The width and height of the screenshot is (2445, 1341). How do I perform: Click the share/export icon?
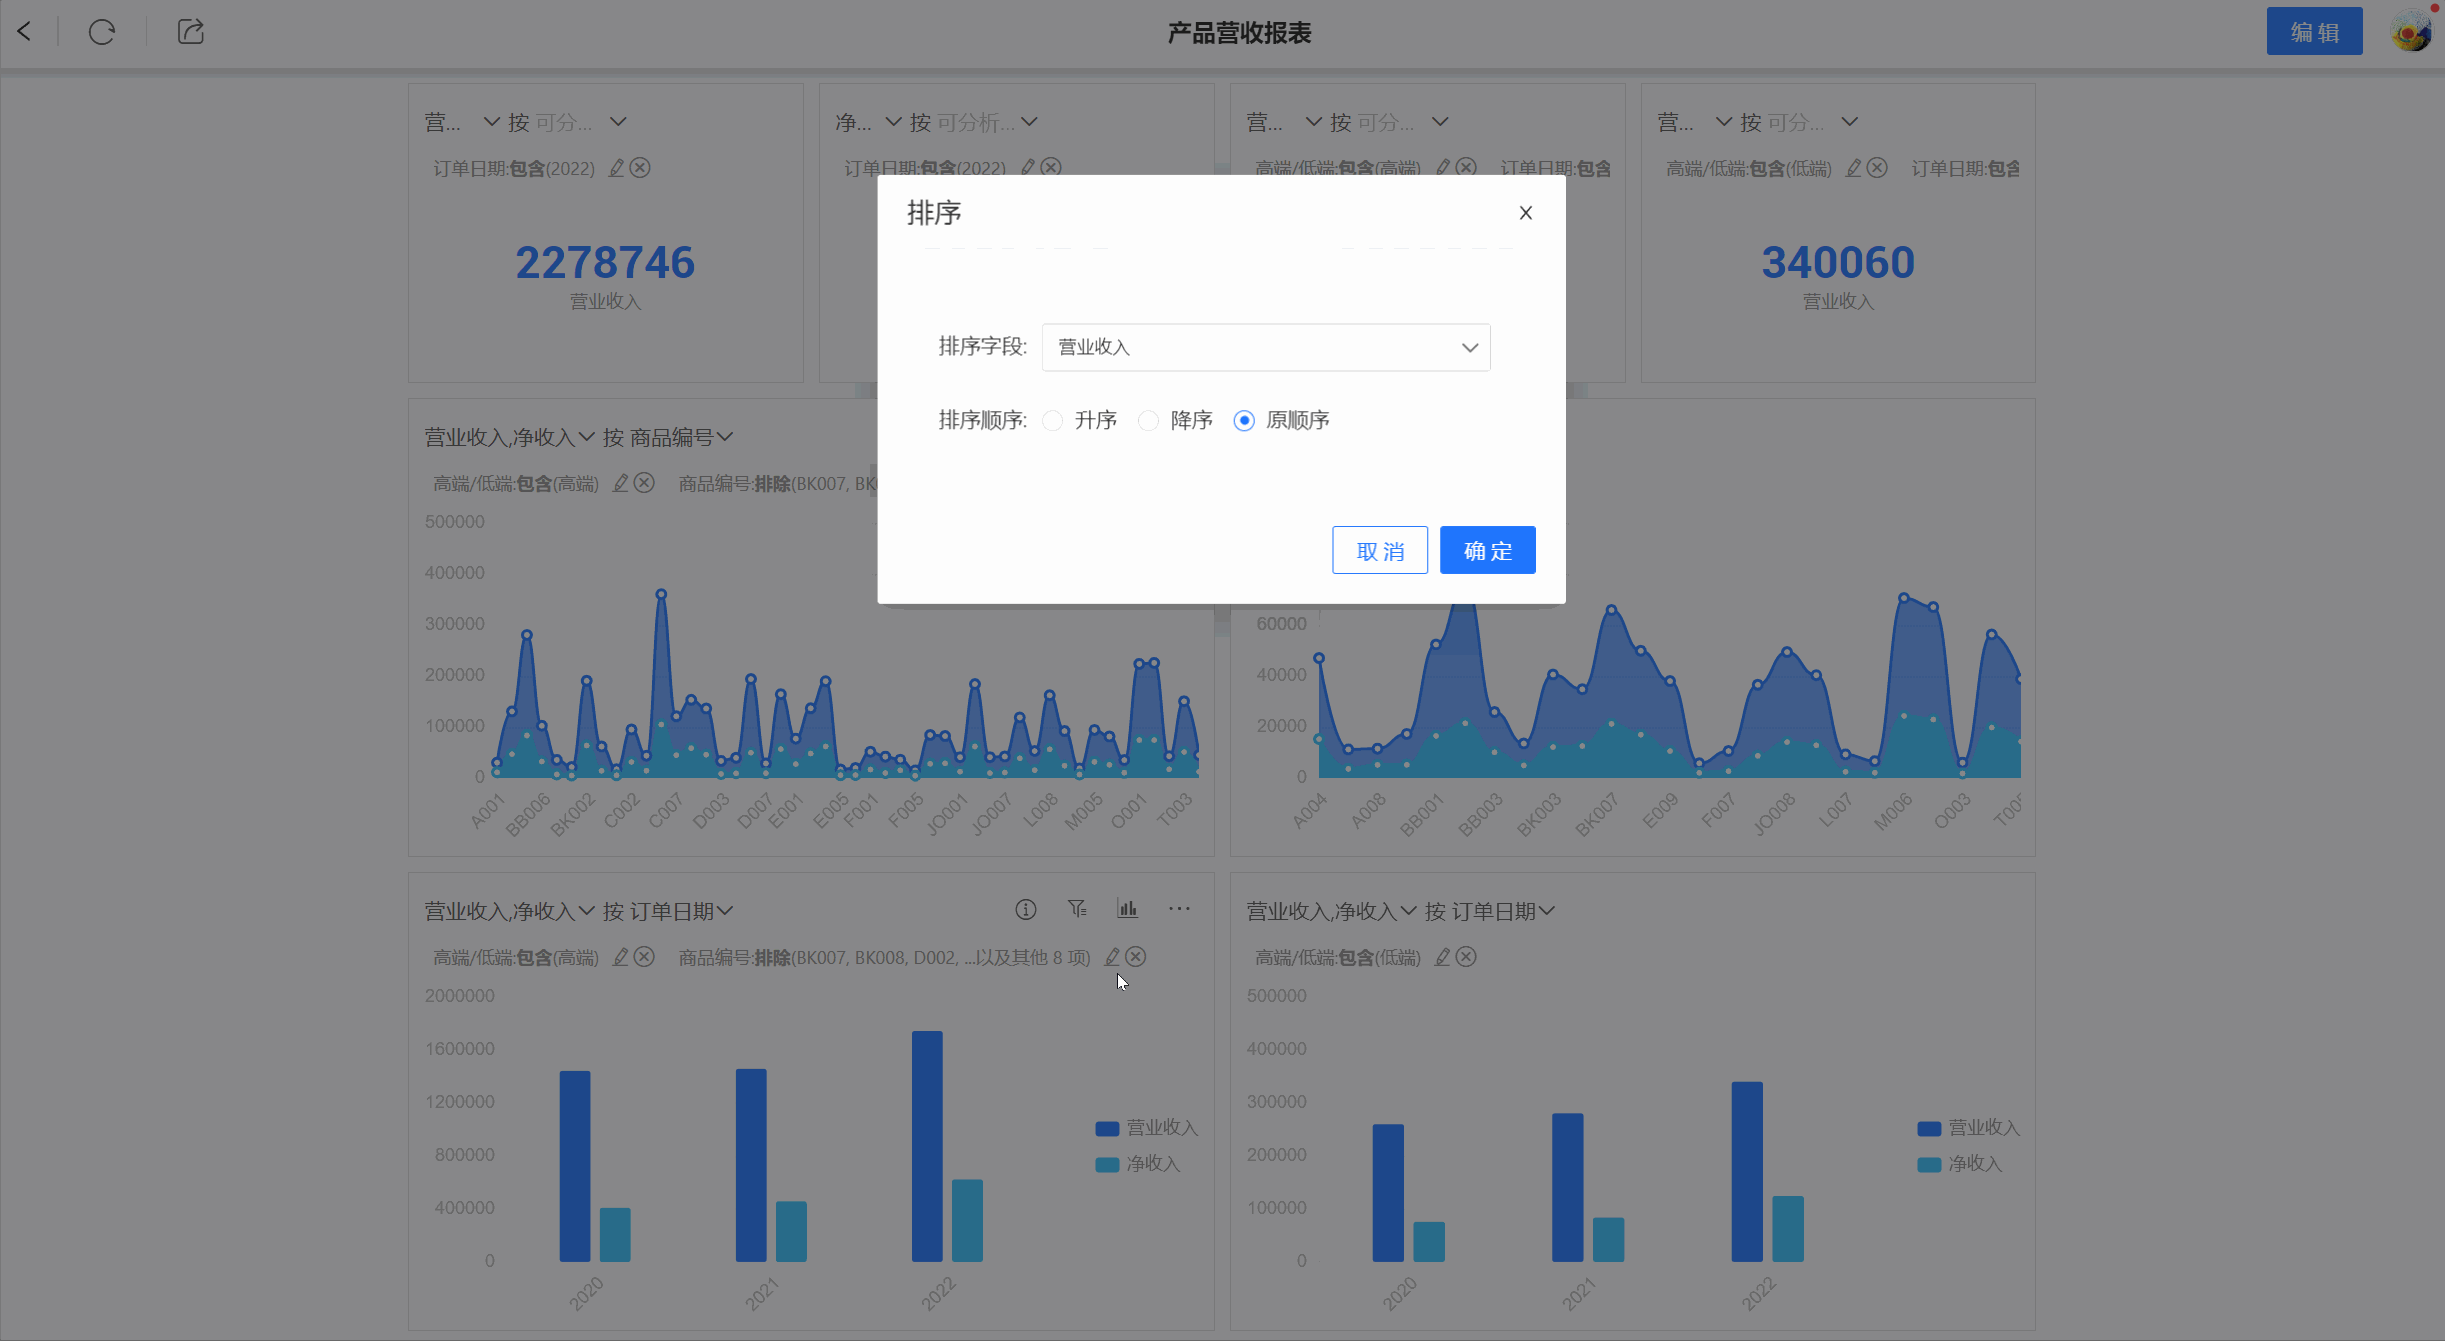[x=190, y=32]
